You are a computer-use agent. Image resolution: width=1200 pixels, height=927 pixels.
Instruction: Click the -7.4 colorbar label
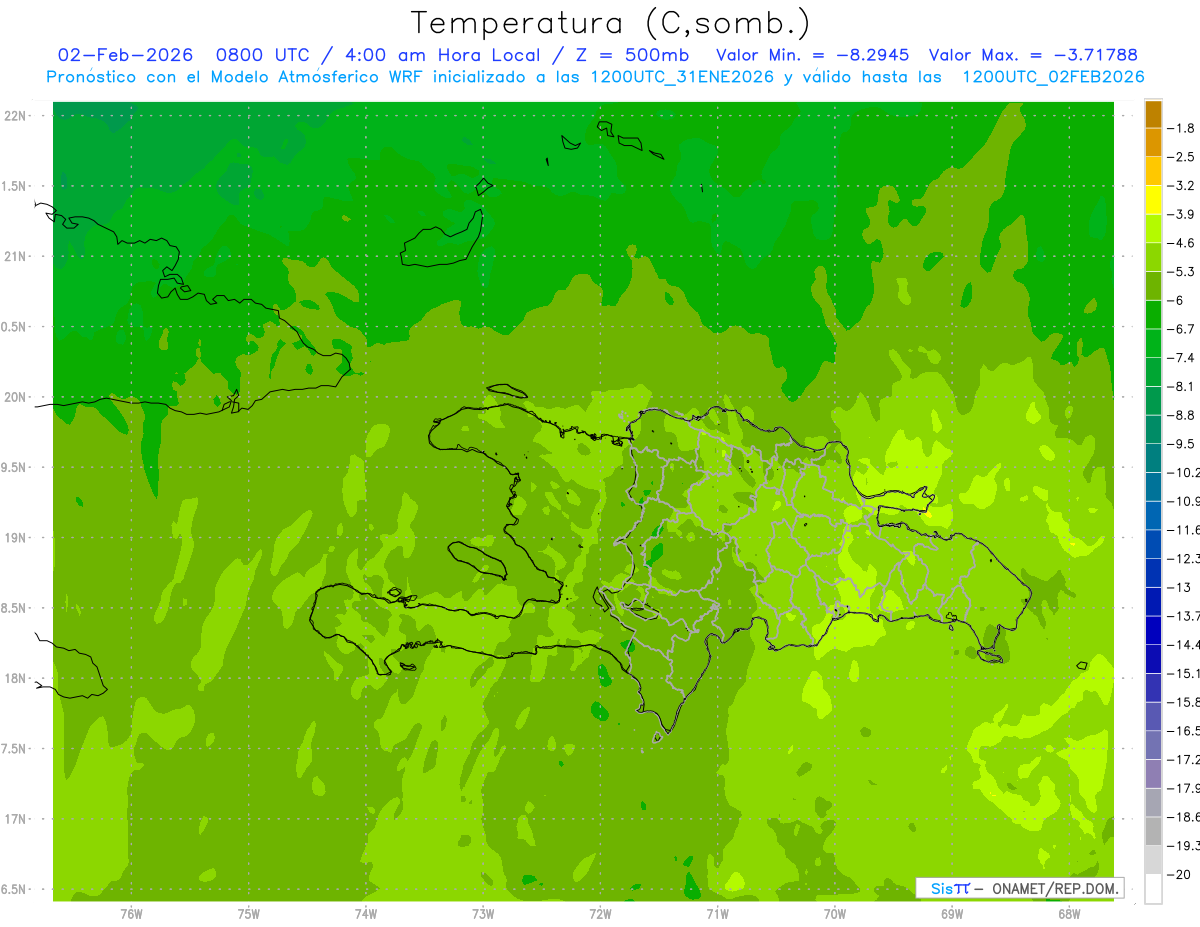(x=1183, y=358)
